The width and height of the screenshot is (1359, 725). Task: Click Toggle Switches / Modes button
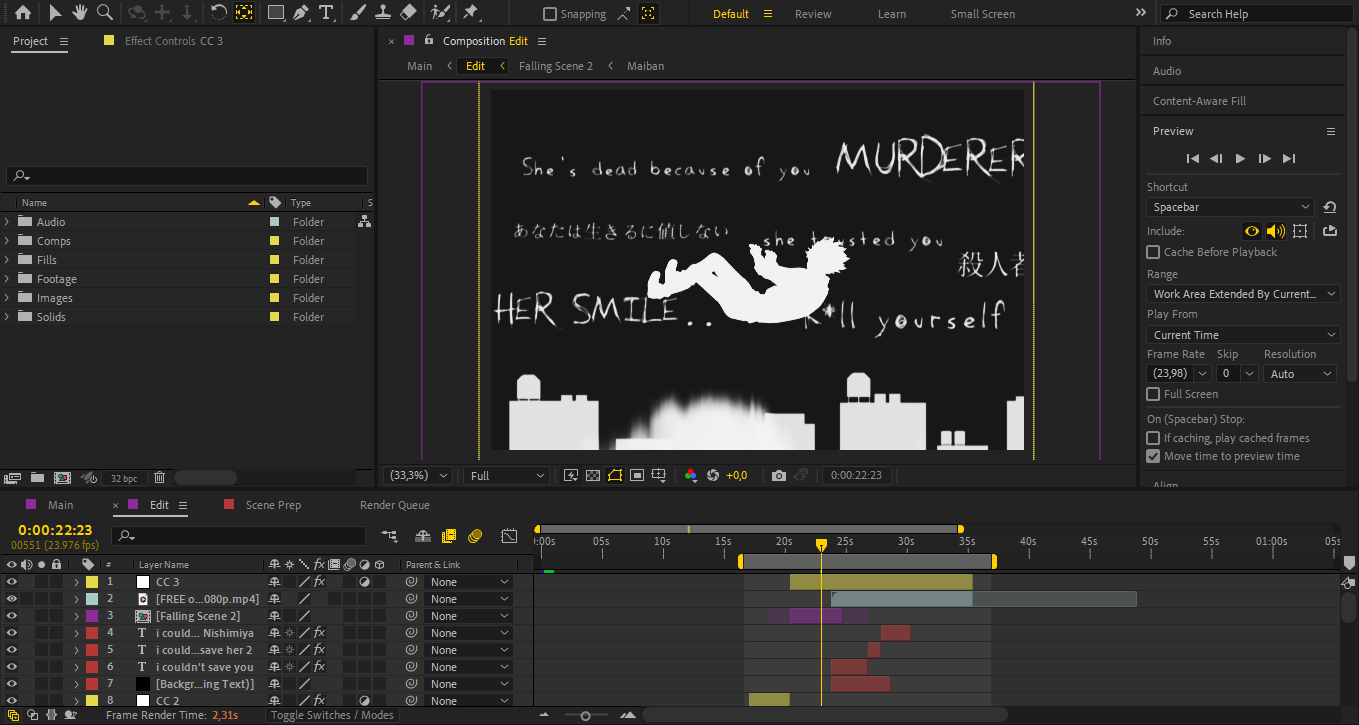tap(332, 715)
